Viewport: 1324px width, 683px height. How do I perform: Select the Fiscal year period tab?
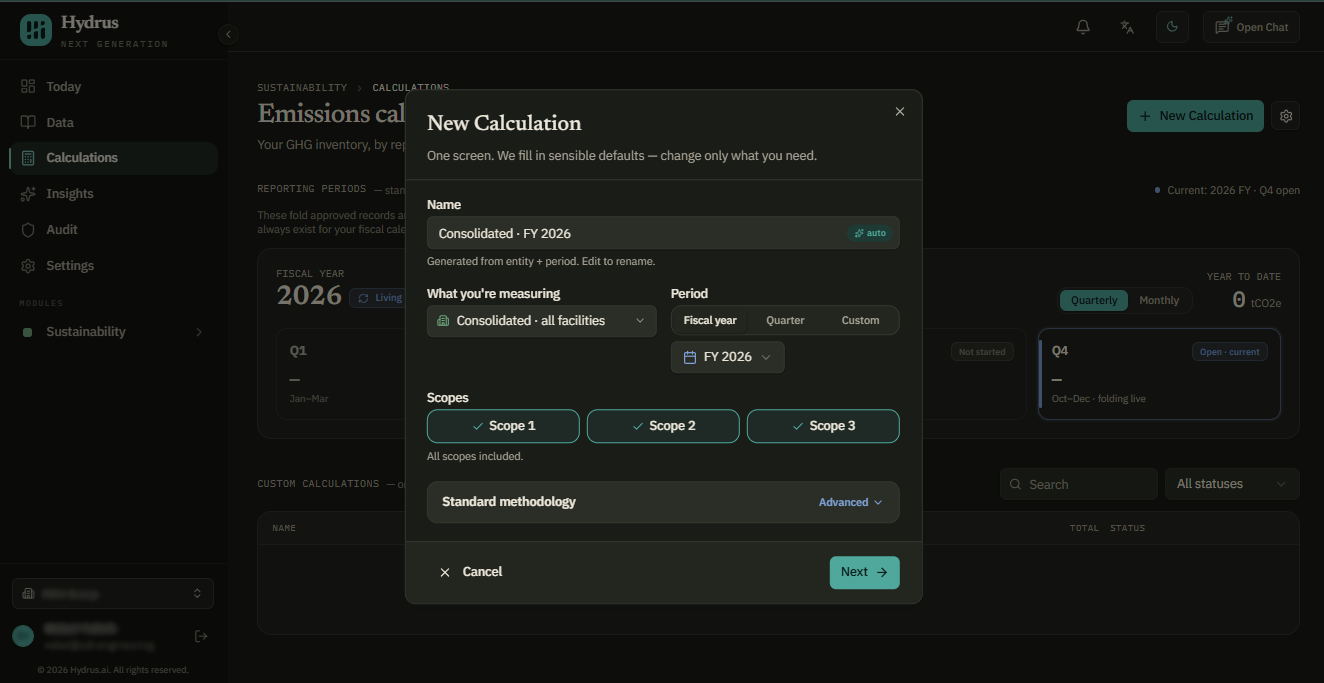(710, 321)
